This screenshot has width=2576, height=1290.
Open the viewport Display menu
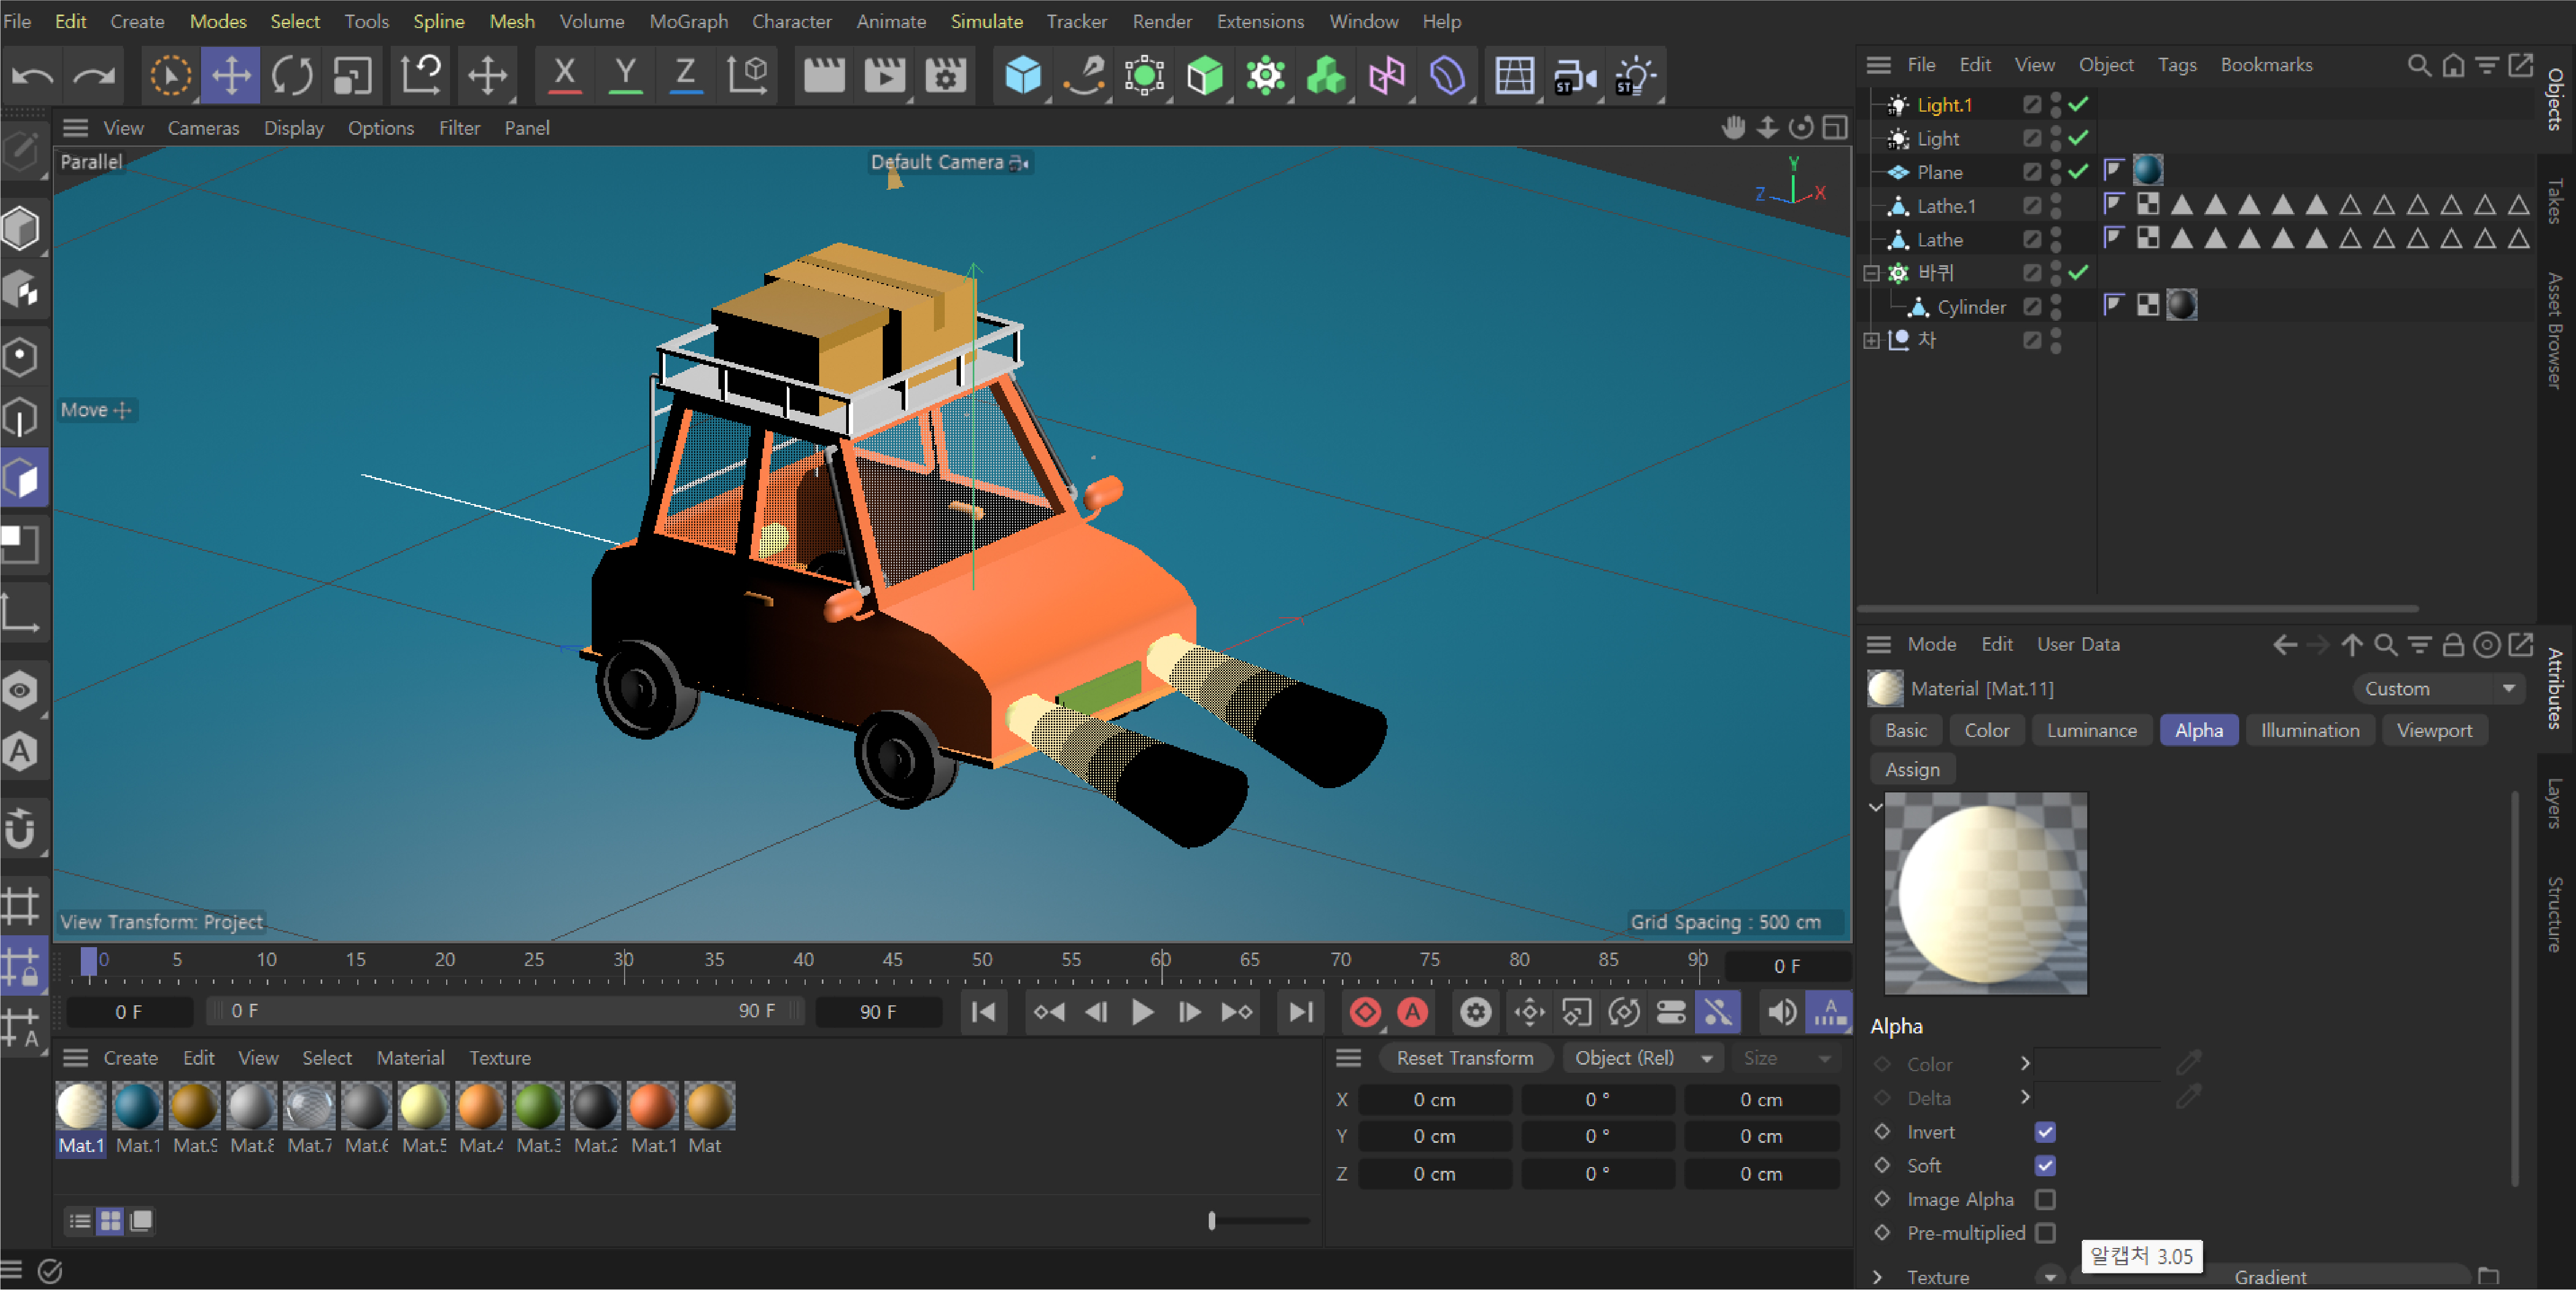[x=293, y=128]
